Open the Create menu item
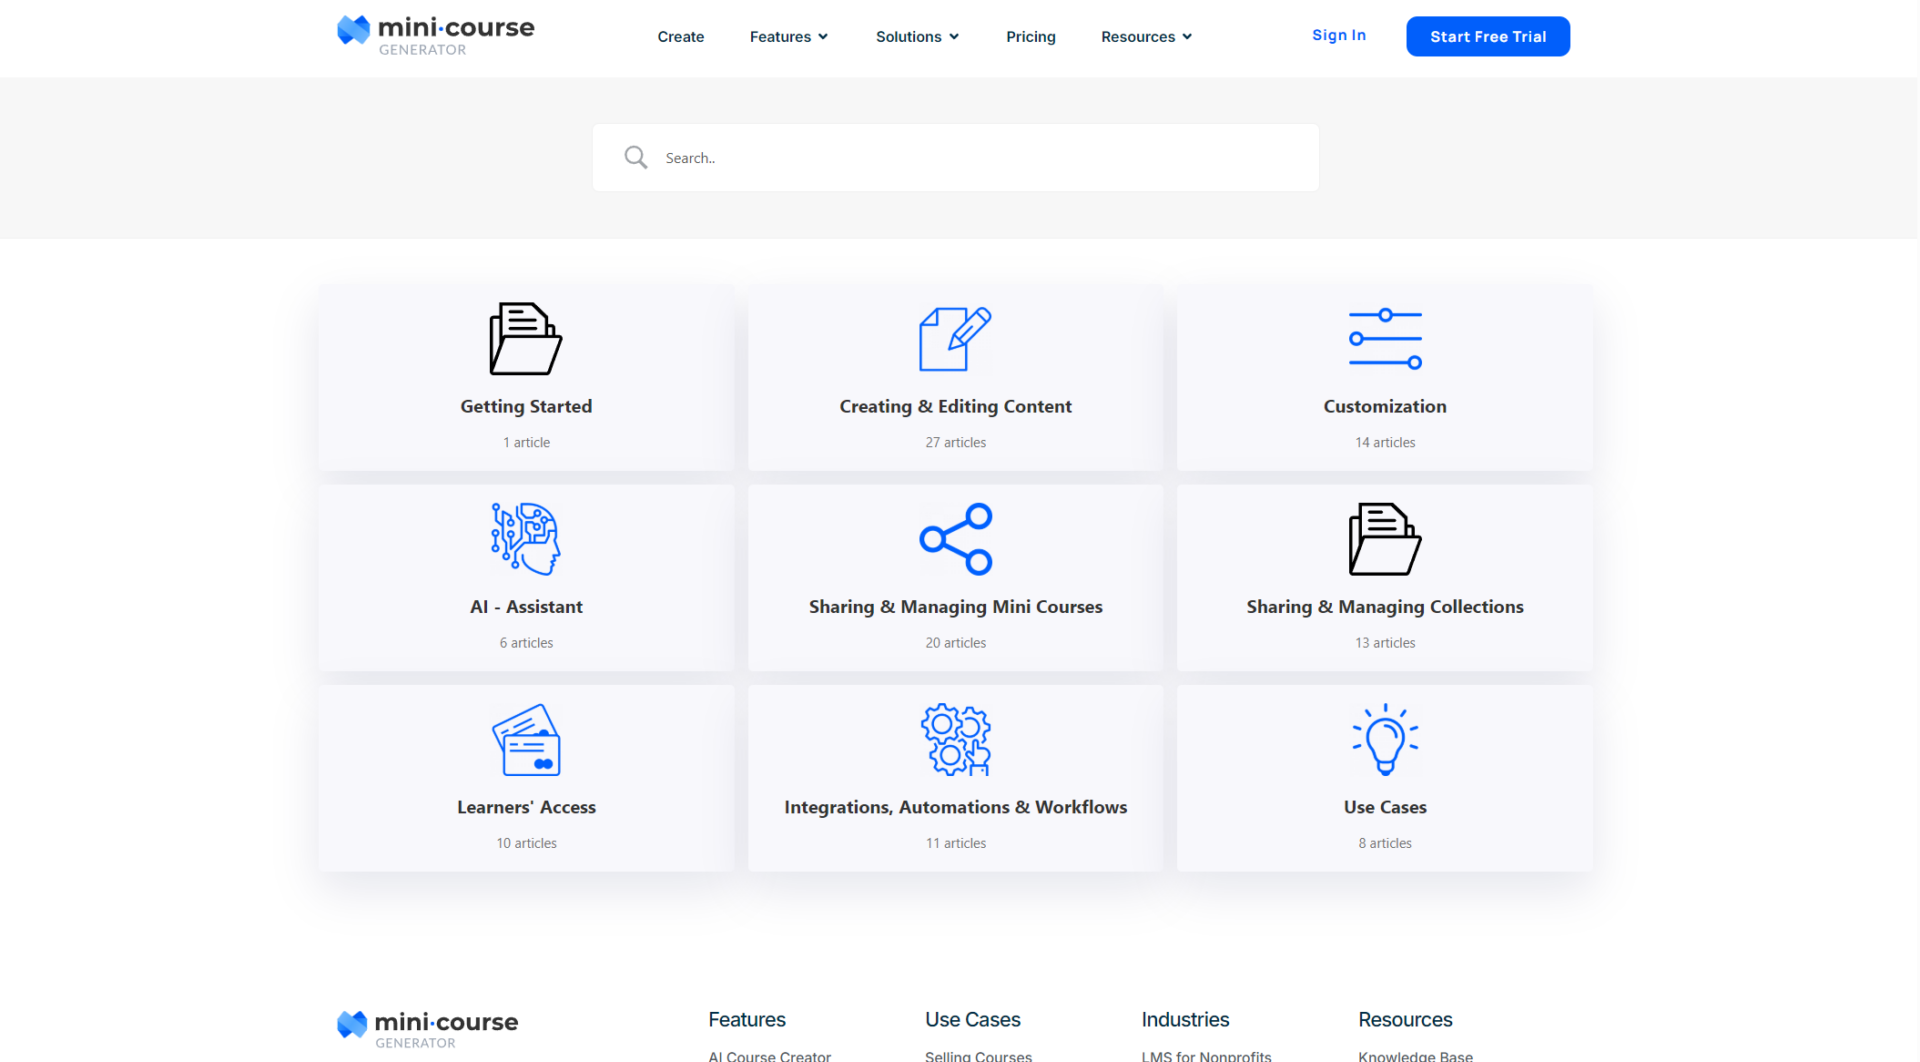The image size is (1920, 1062). click(x=680, y=37)
